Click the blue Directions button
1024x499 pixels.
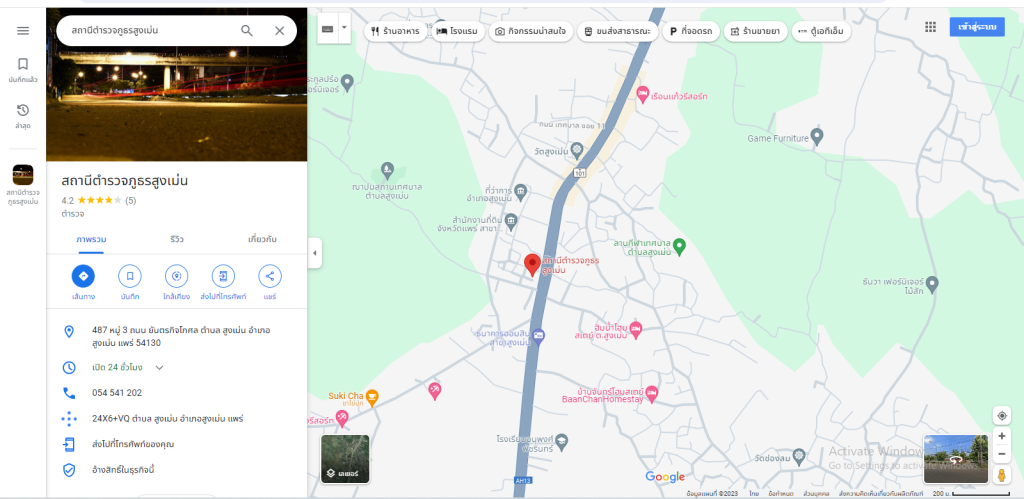point(83,276)
